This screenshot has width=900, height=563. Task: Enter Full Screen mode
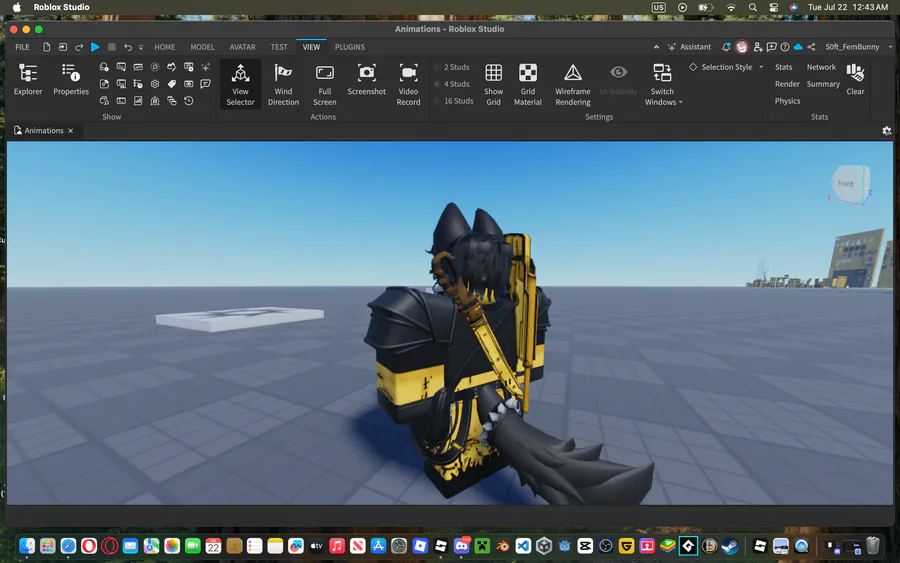coord(324,84)
